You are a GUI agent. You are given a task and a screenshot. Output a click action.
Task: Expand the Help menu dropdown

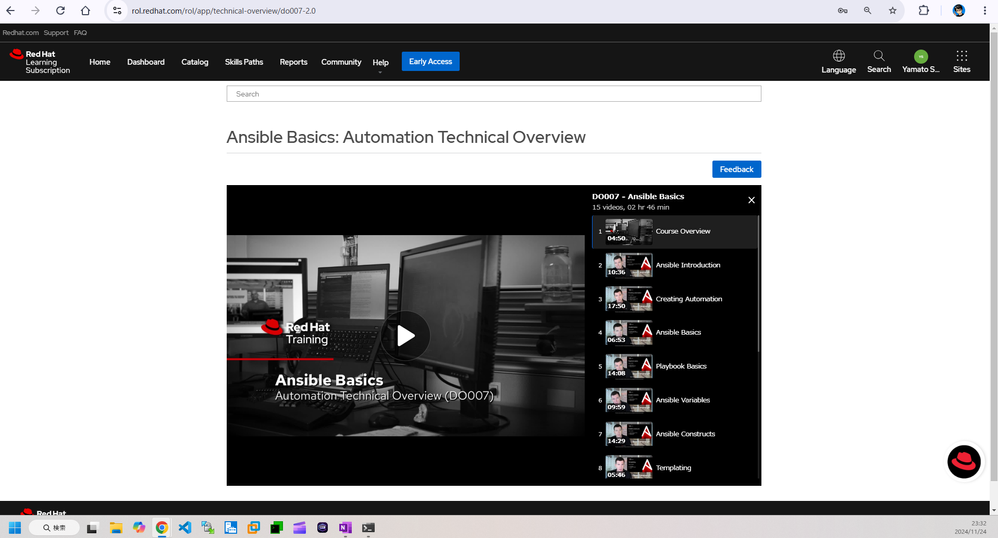[x=380, y=63]
